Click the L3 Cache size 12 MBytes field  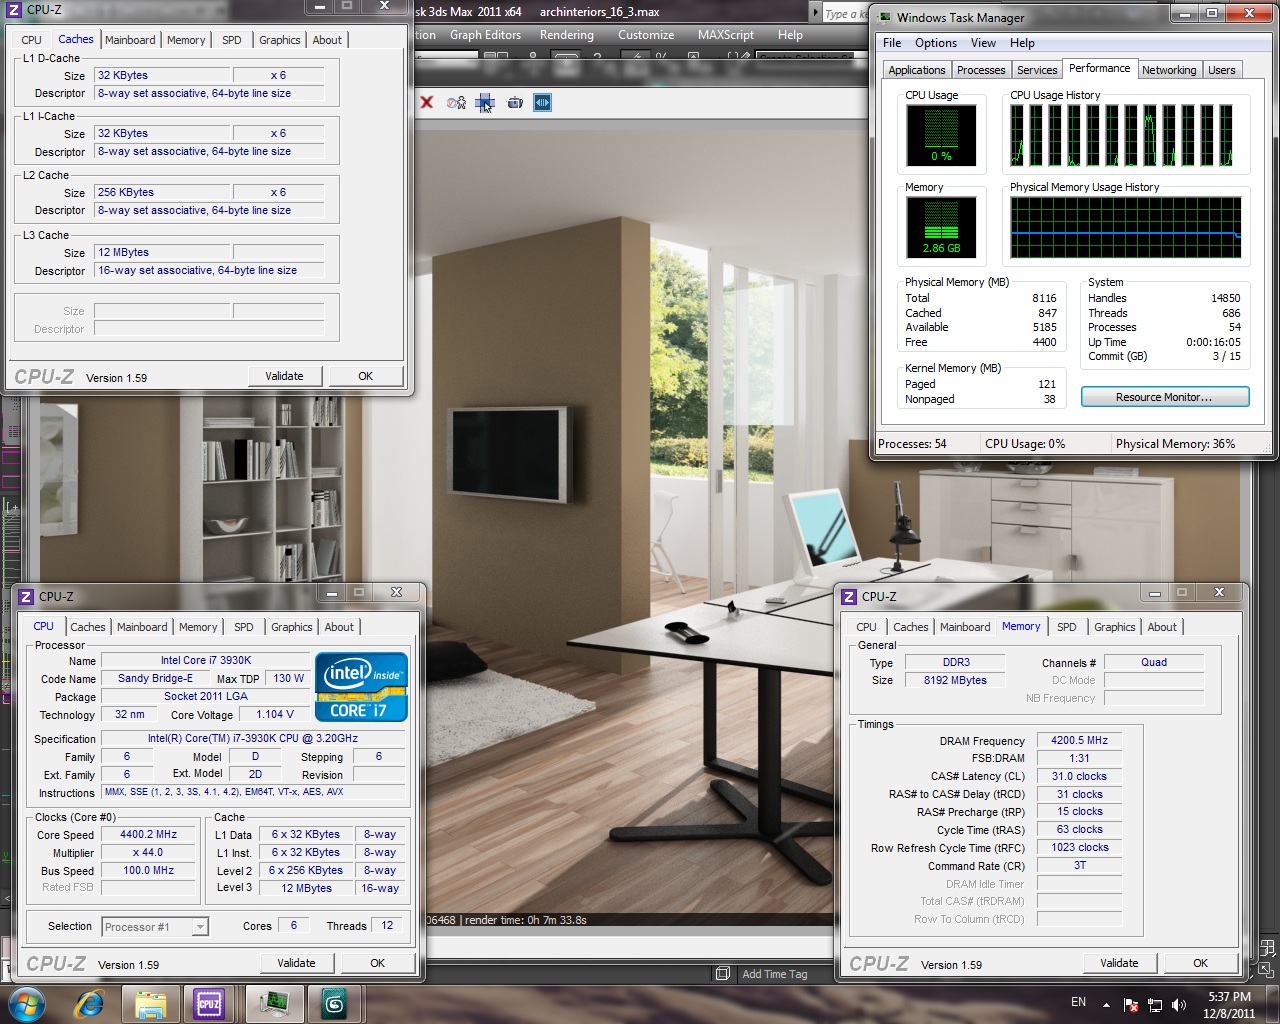[x=162, y=252]
